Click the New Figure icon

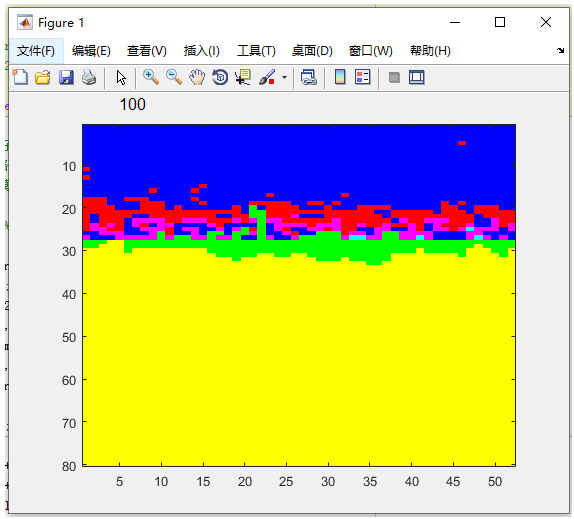20,77
